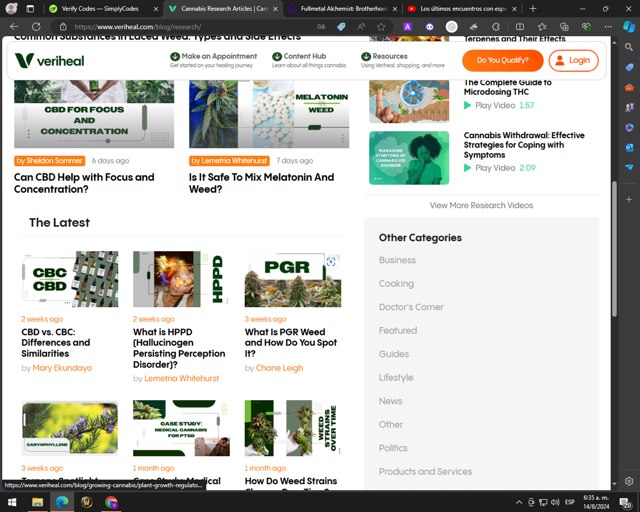Close the Fullmetal Alchemist tab
The height and width of the screenshot is (512, 640).
(395, 9)
